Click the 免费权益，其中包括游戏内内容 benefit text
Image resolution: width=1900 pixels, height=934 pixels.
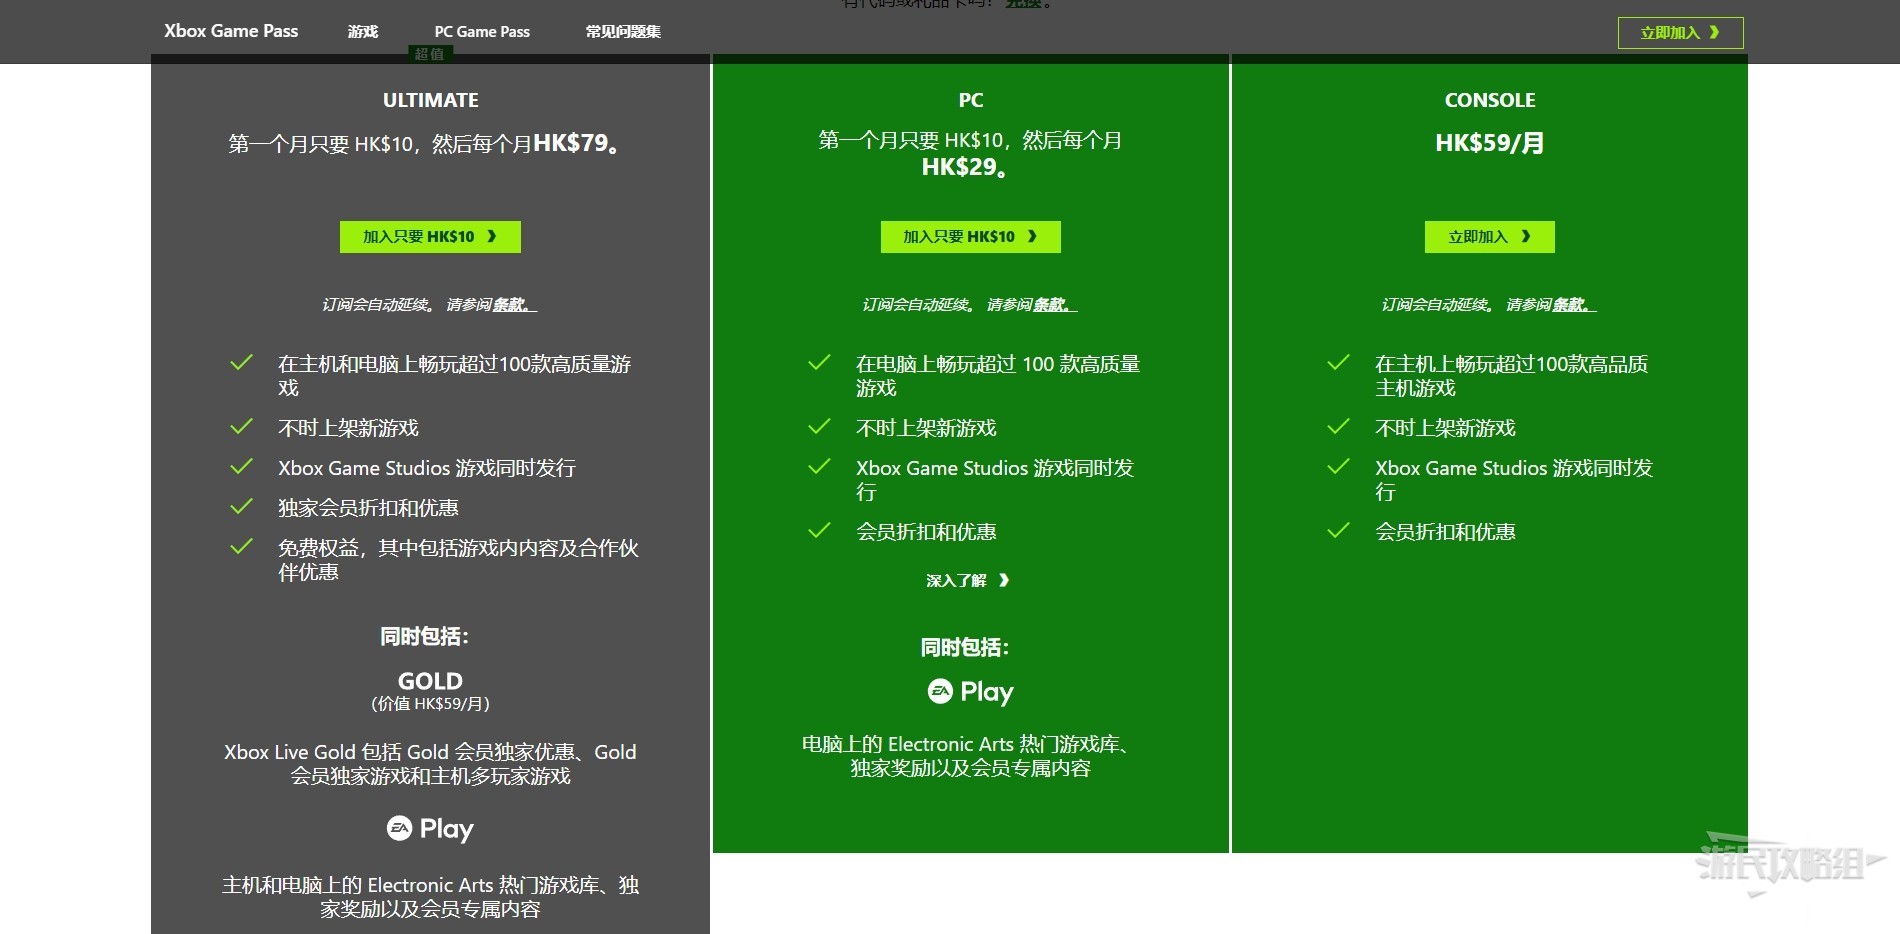(458, 560)
